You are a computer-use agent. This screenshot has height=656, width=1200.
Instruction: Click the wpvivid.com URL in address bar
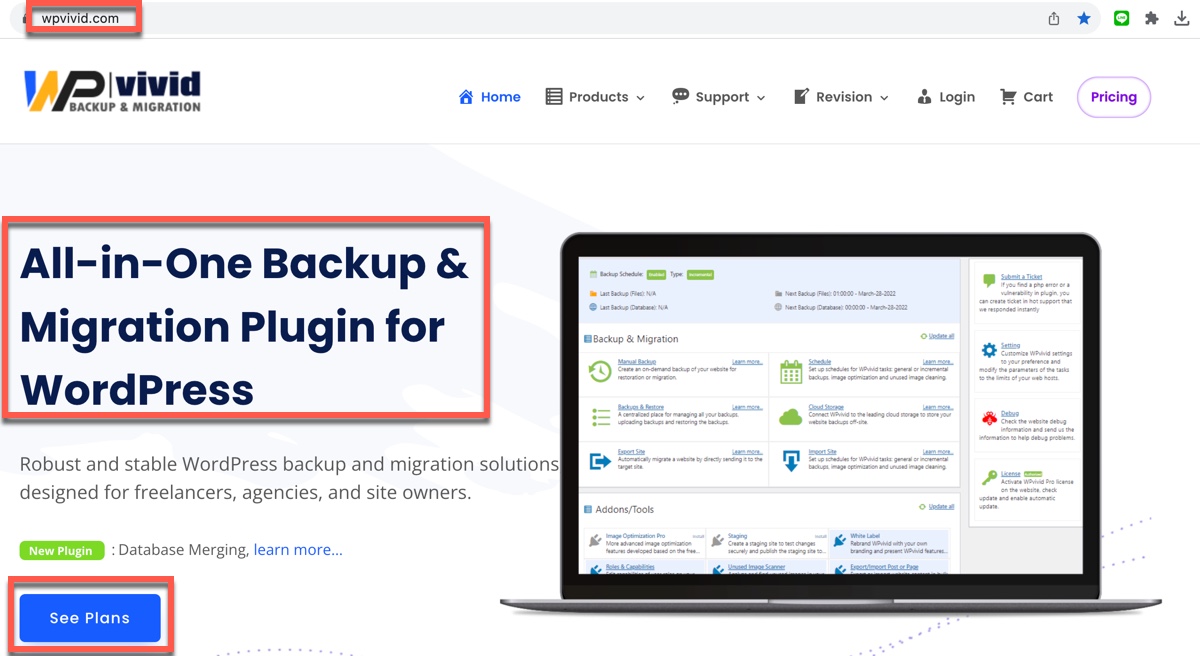80,19
